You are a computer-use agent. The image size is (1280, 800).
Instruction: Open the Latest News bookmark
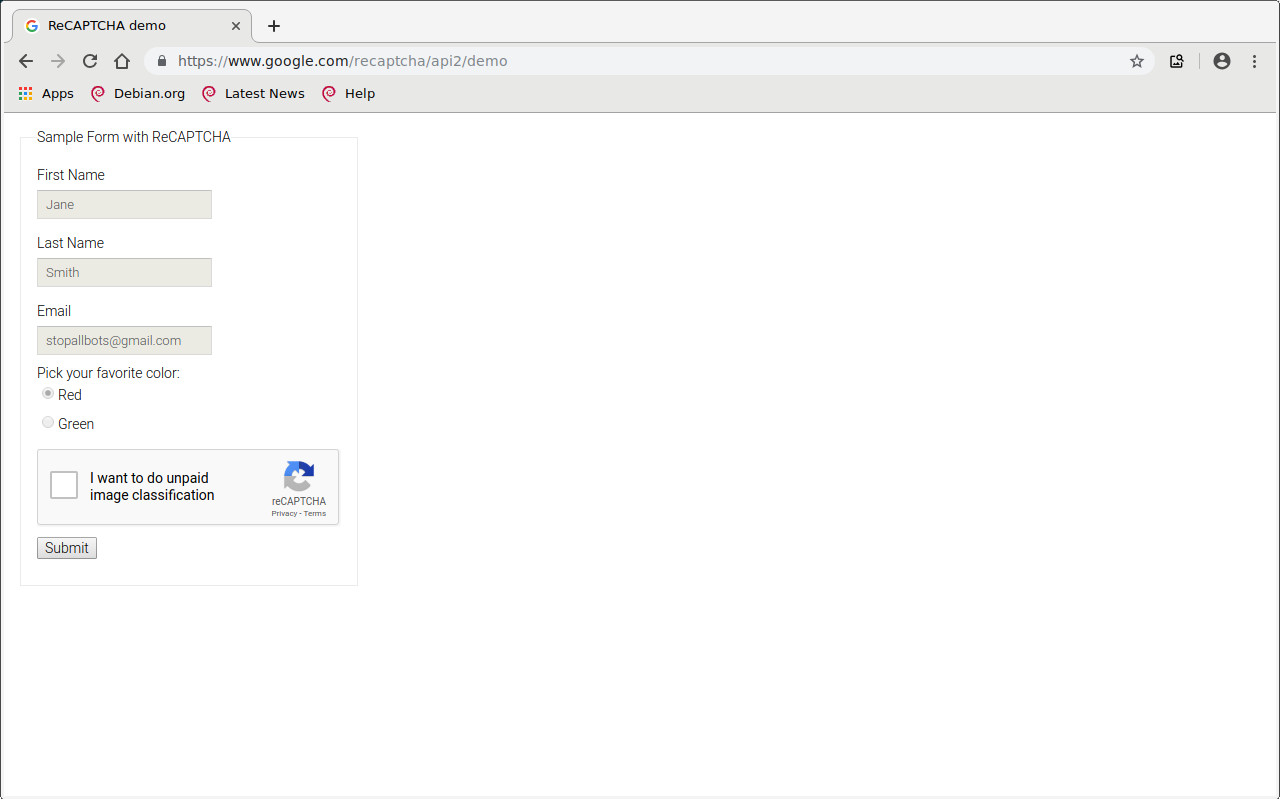click(x=253, y=93)
